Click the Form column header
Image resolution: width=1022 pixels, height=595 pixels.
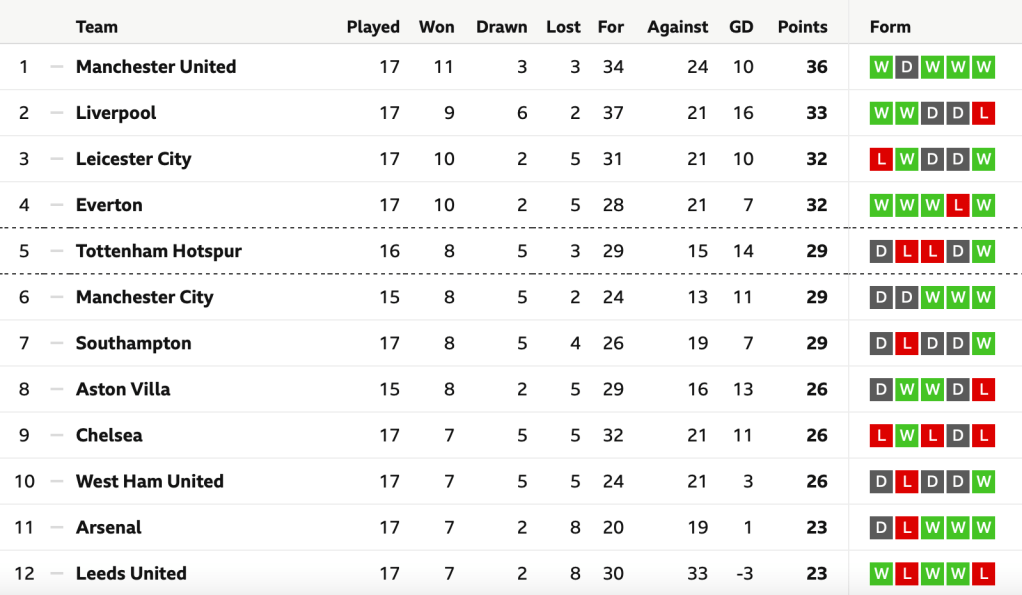tap(890, 27)
